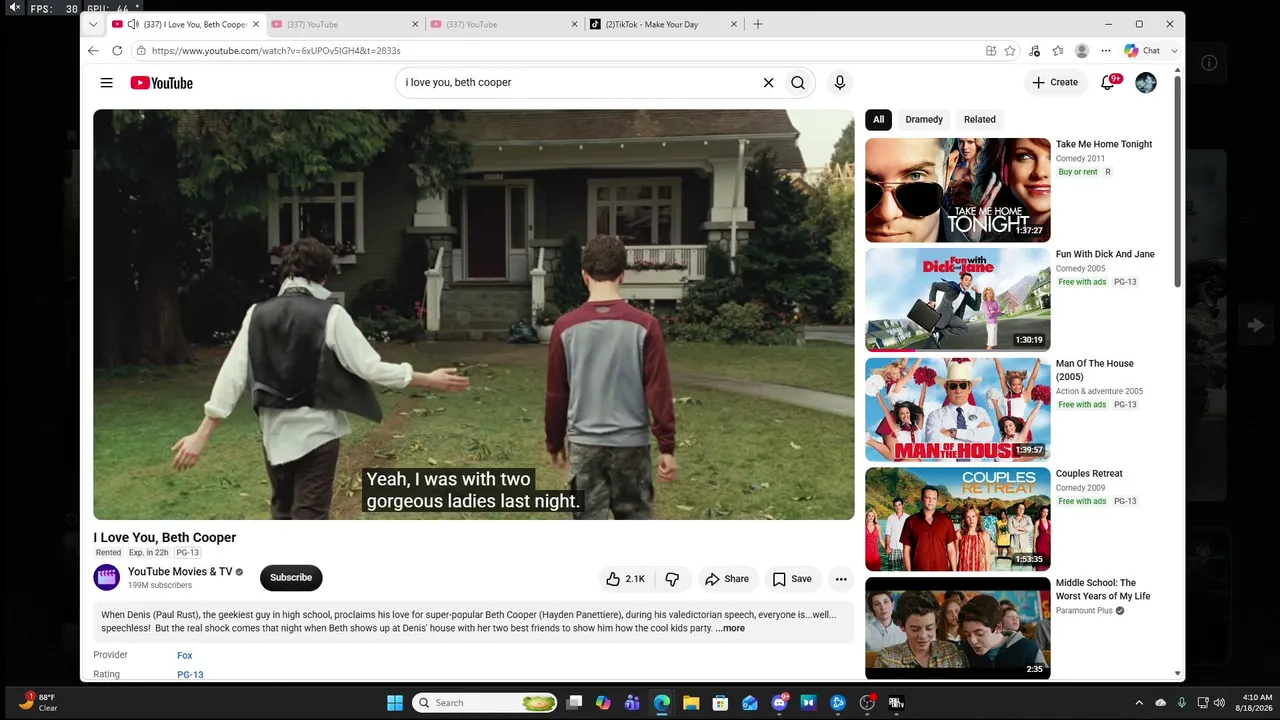Click the Windows taskbar Search box

485,703
